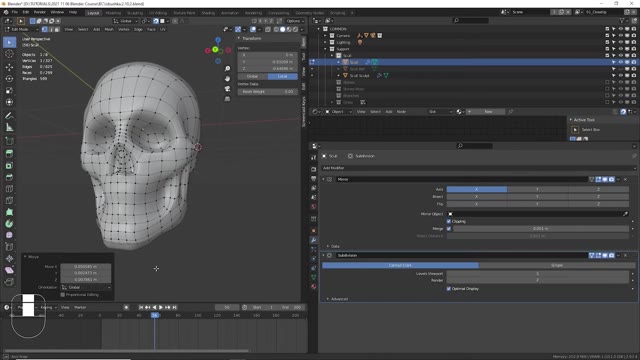Click the zoom magnifier viewport icon
This screenshot has height=360, width=640.
227,69
